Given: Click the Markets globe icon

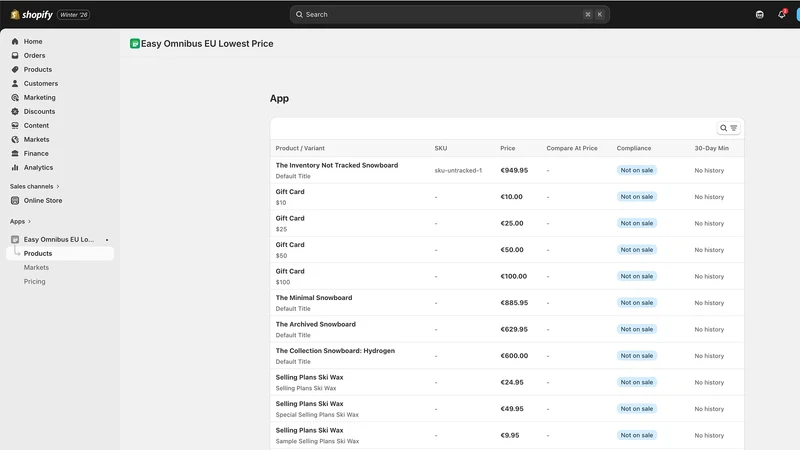Looking at the screenshot, I should point(15,139).
